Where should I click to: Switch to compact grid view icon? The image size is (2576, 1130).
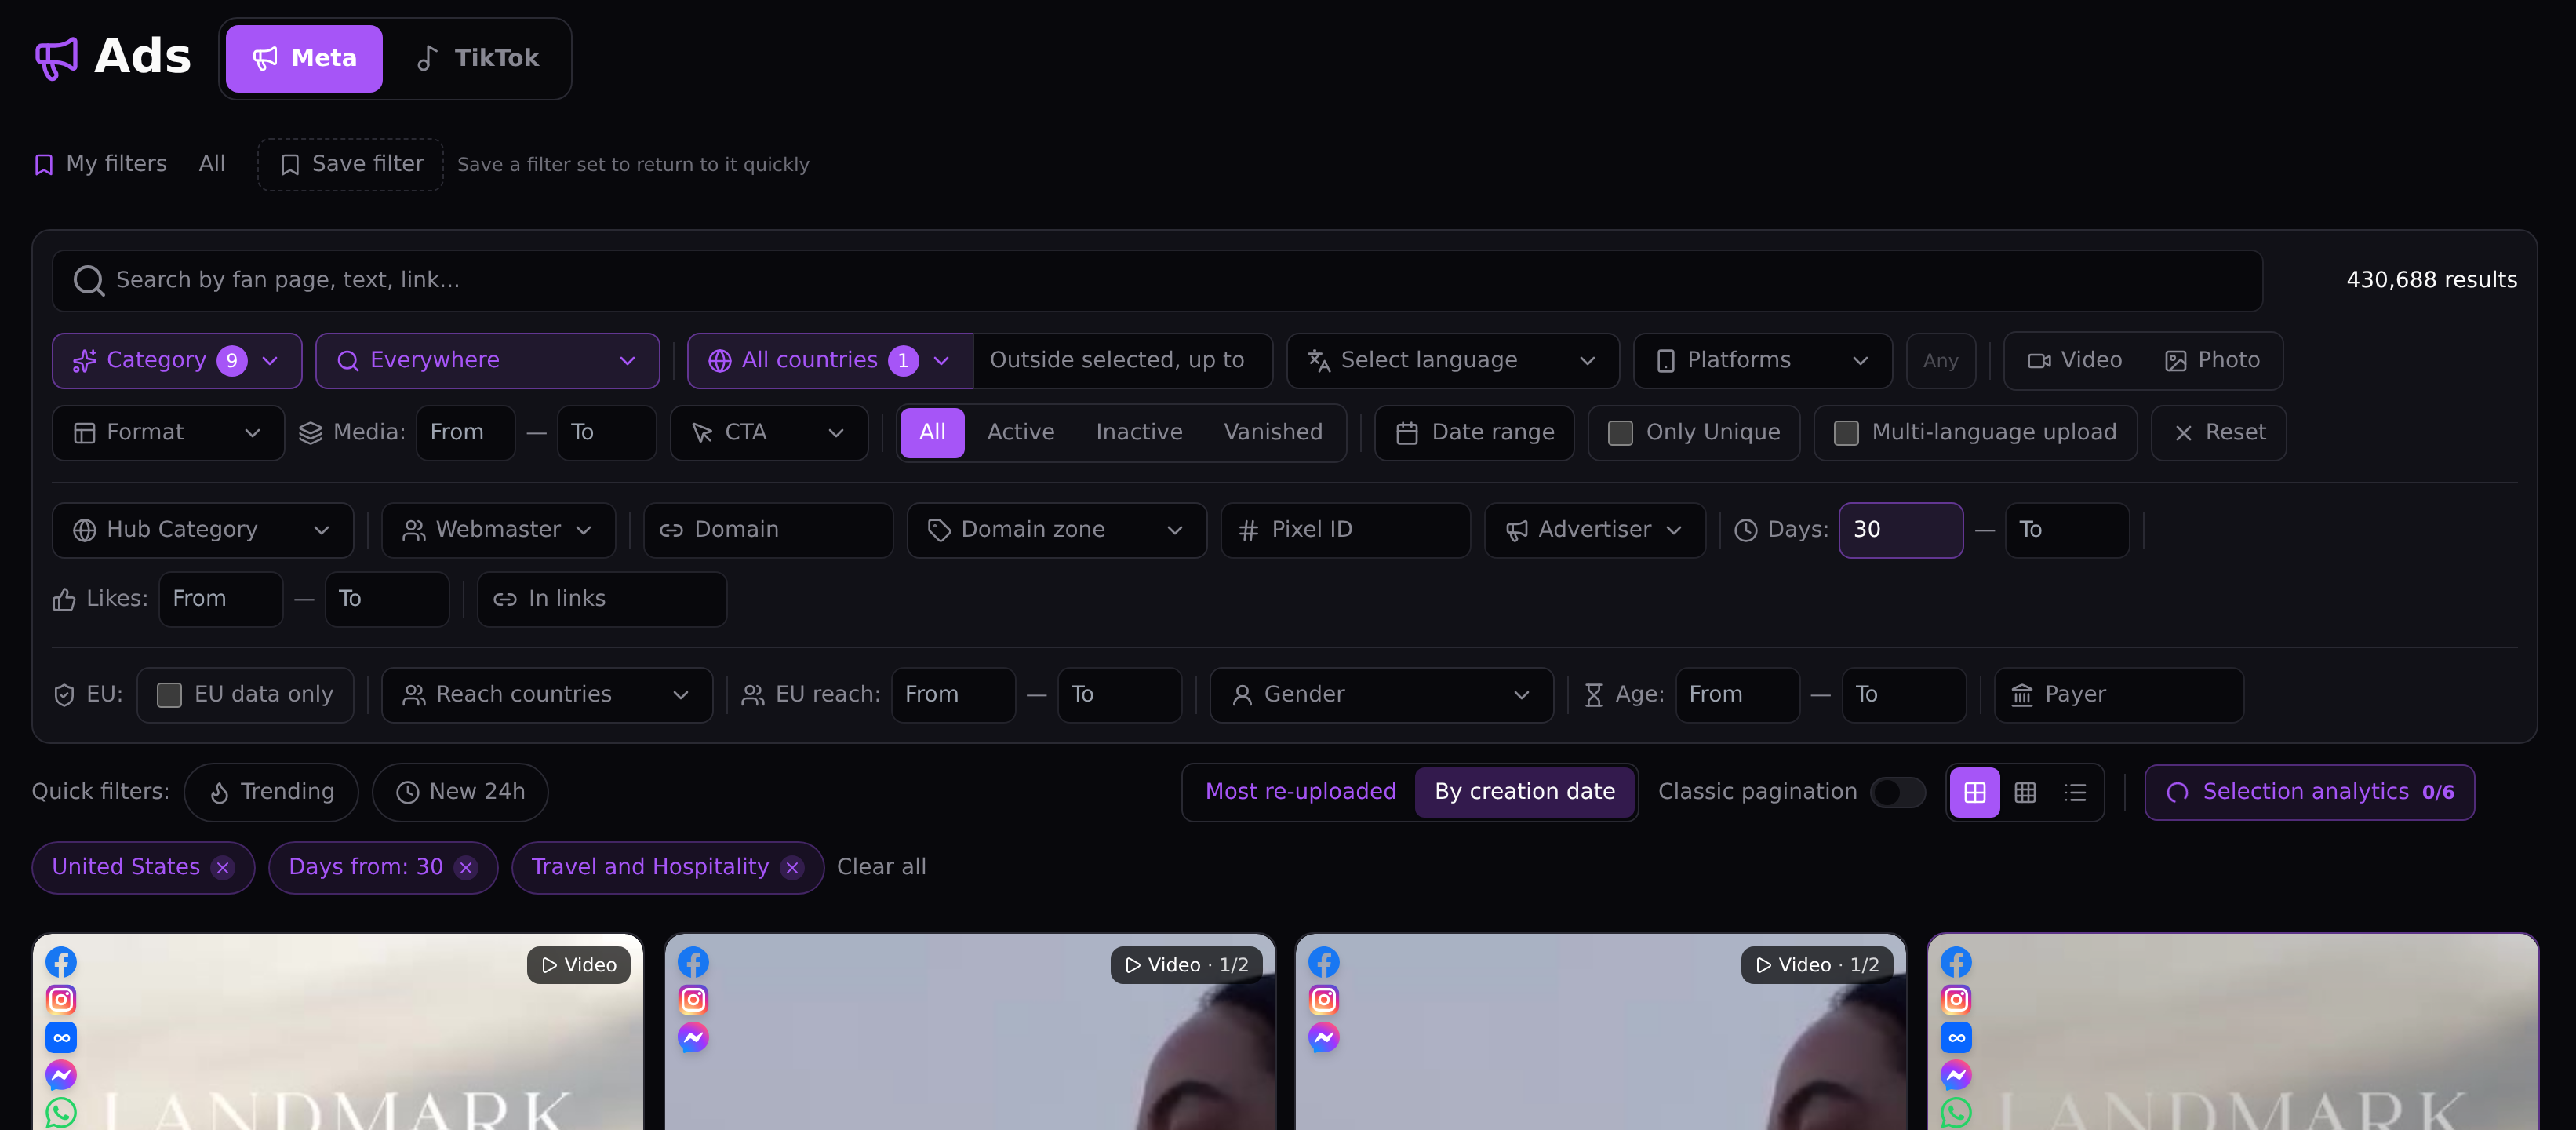(2025, 793)
